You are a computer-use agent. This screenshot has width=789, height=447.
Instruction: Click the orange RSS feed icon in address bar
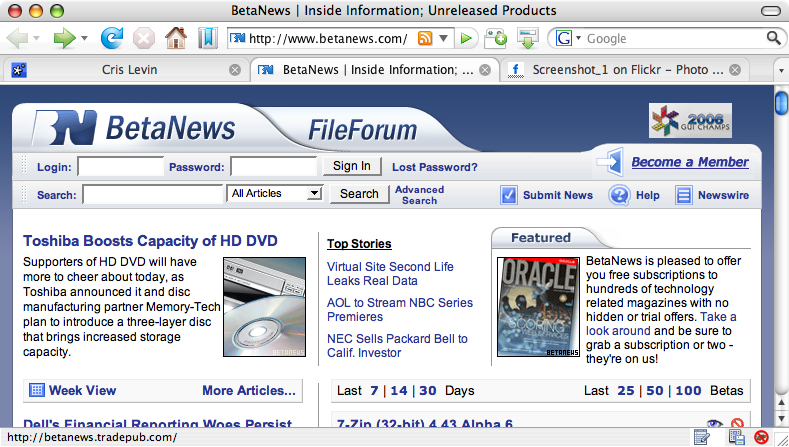425,38
